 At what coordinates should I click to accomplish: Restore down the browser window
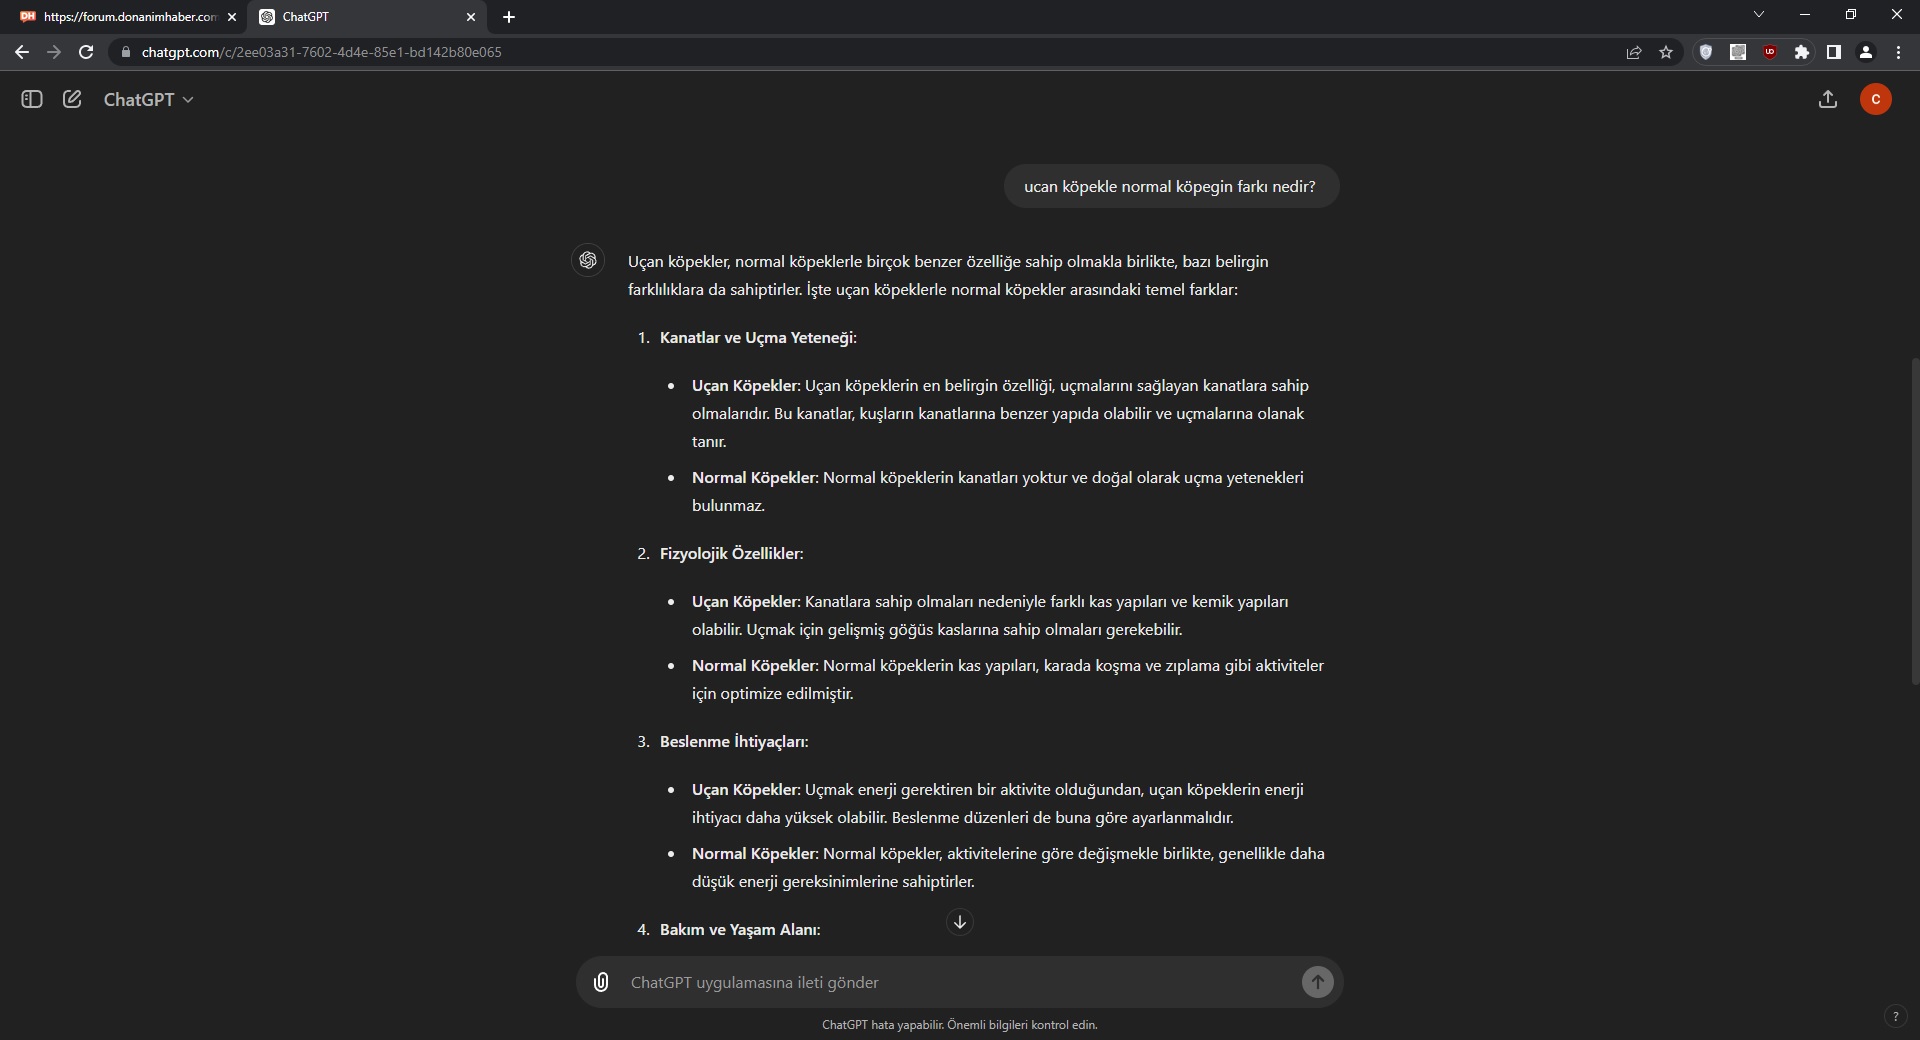1851,14
